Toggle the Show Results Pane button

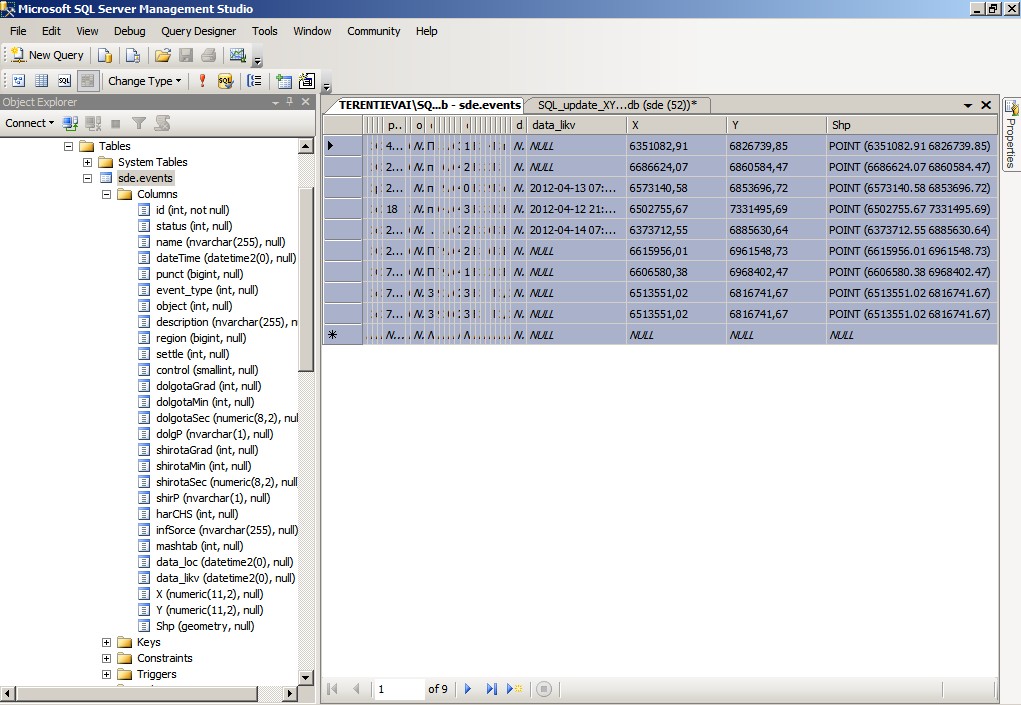click(88, 81)
